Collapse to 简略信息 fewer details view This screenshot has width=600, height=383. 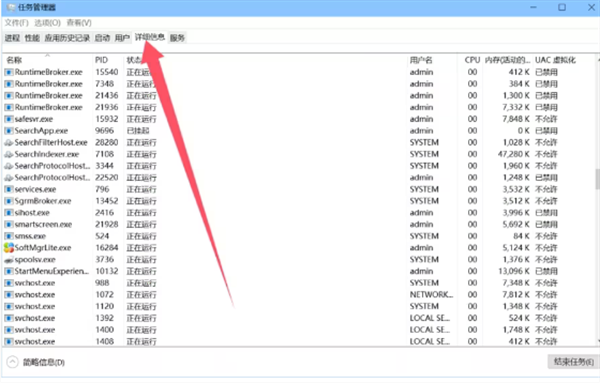tap(36, 362)
